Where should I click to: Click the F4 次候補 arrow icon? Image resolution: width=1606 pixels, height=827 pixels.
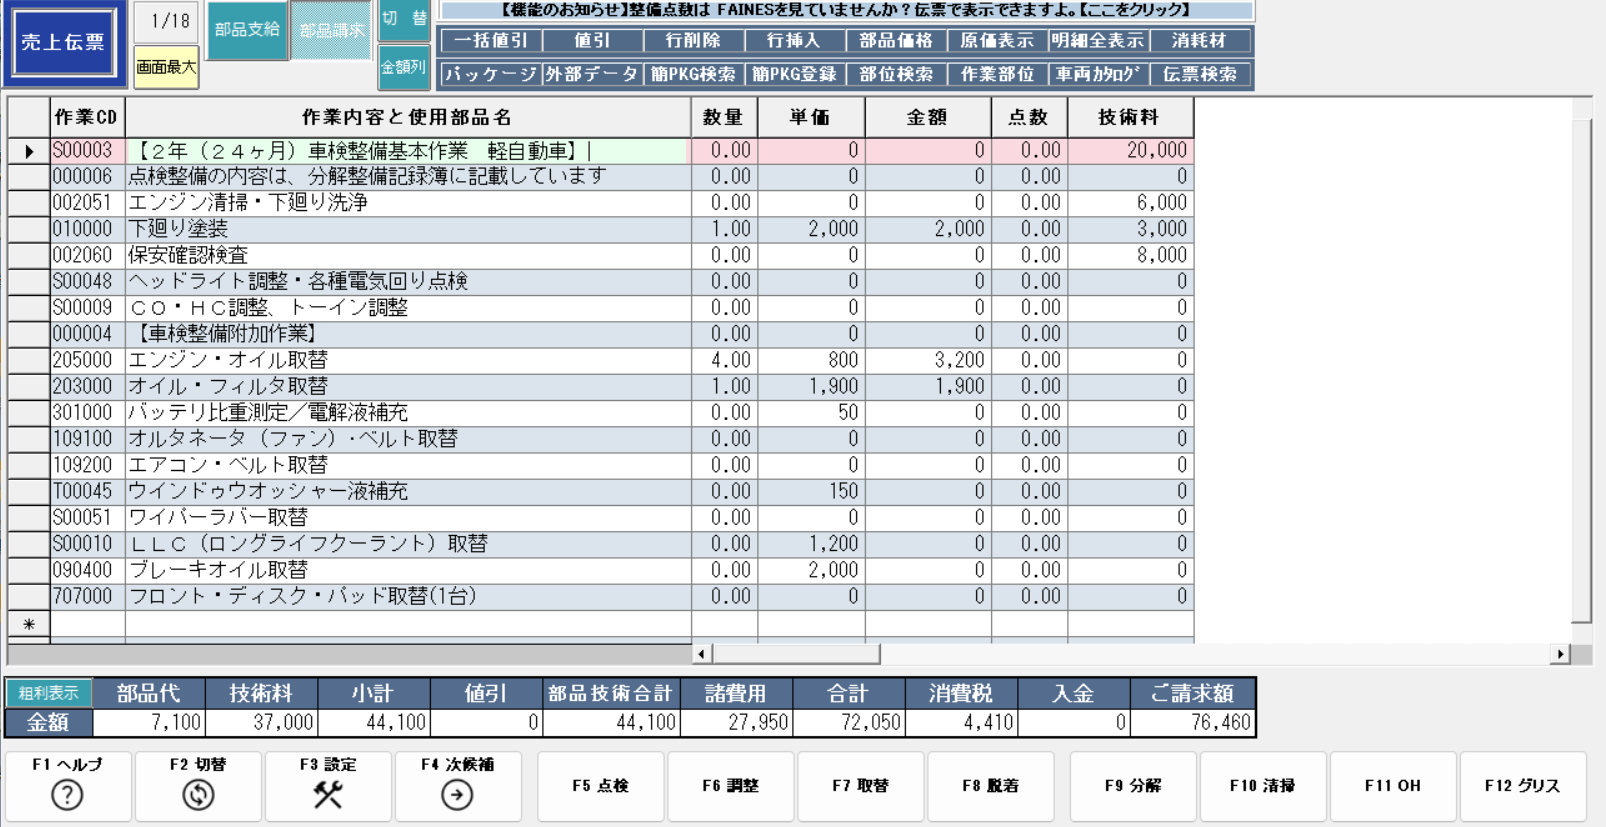click(x=457, y=795)
